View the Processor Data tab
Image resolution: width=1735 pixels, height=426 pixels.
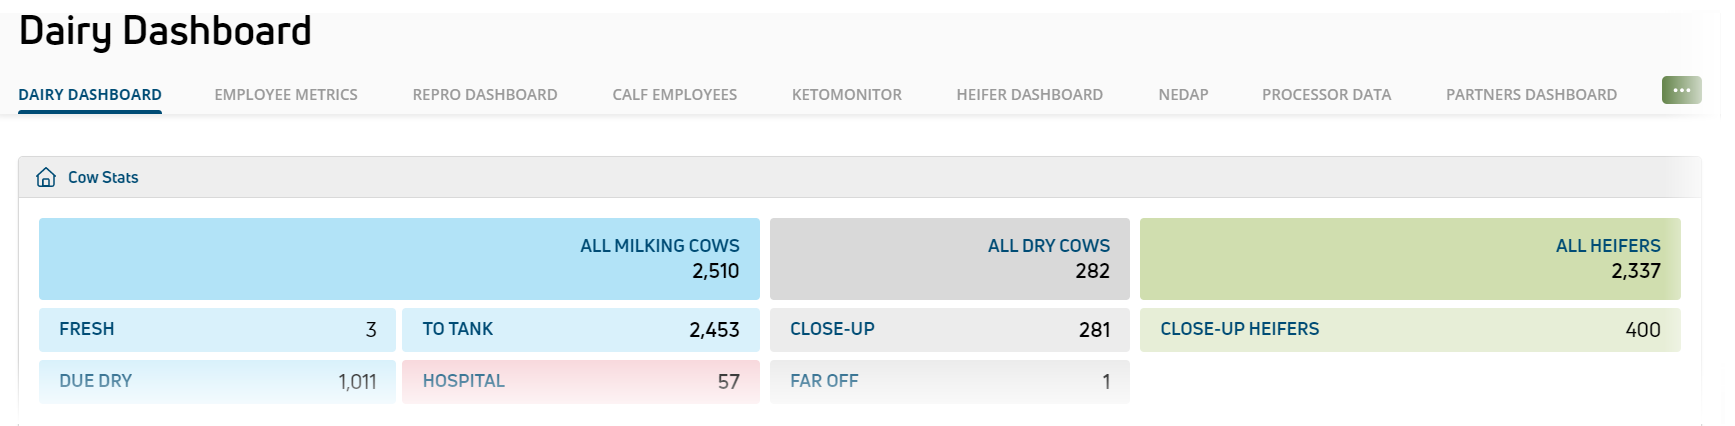1326,95
